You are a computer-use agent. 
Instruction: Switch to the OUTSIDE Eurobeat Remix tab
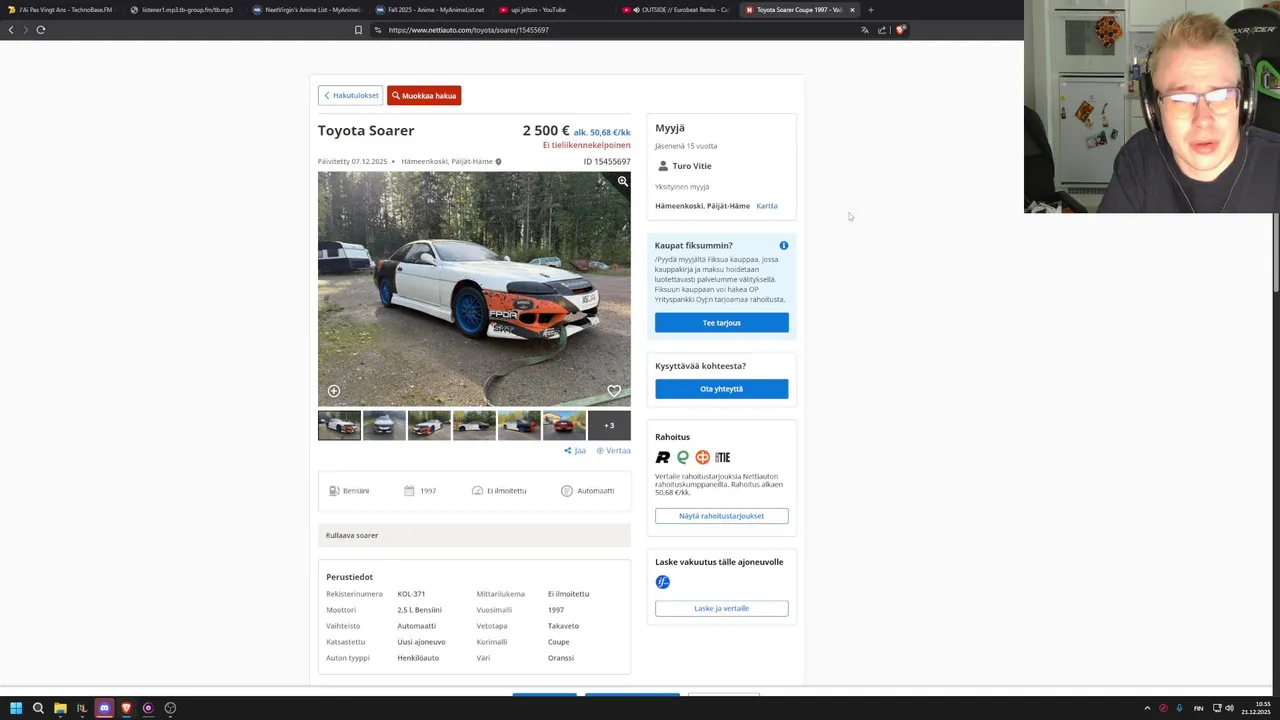676,10
